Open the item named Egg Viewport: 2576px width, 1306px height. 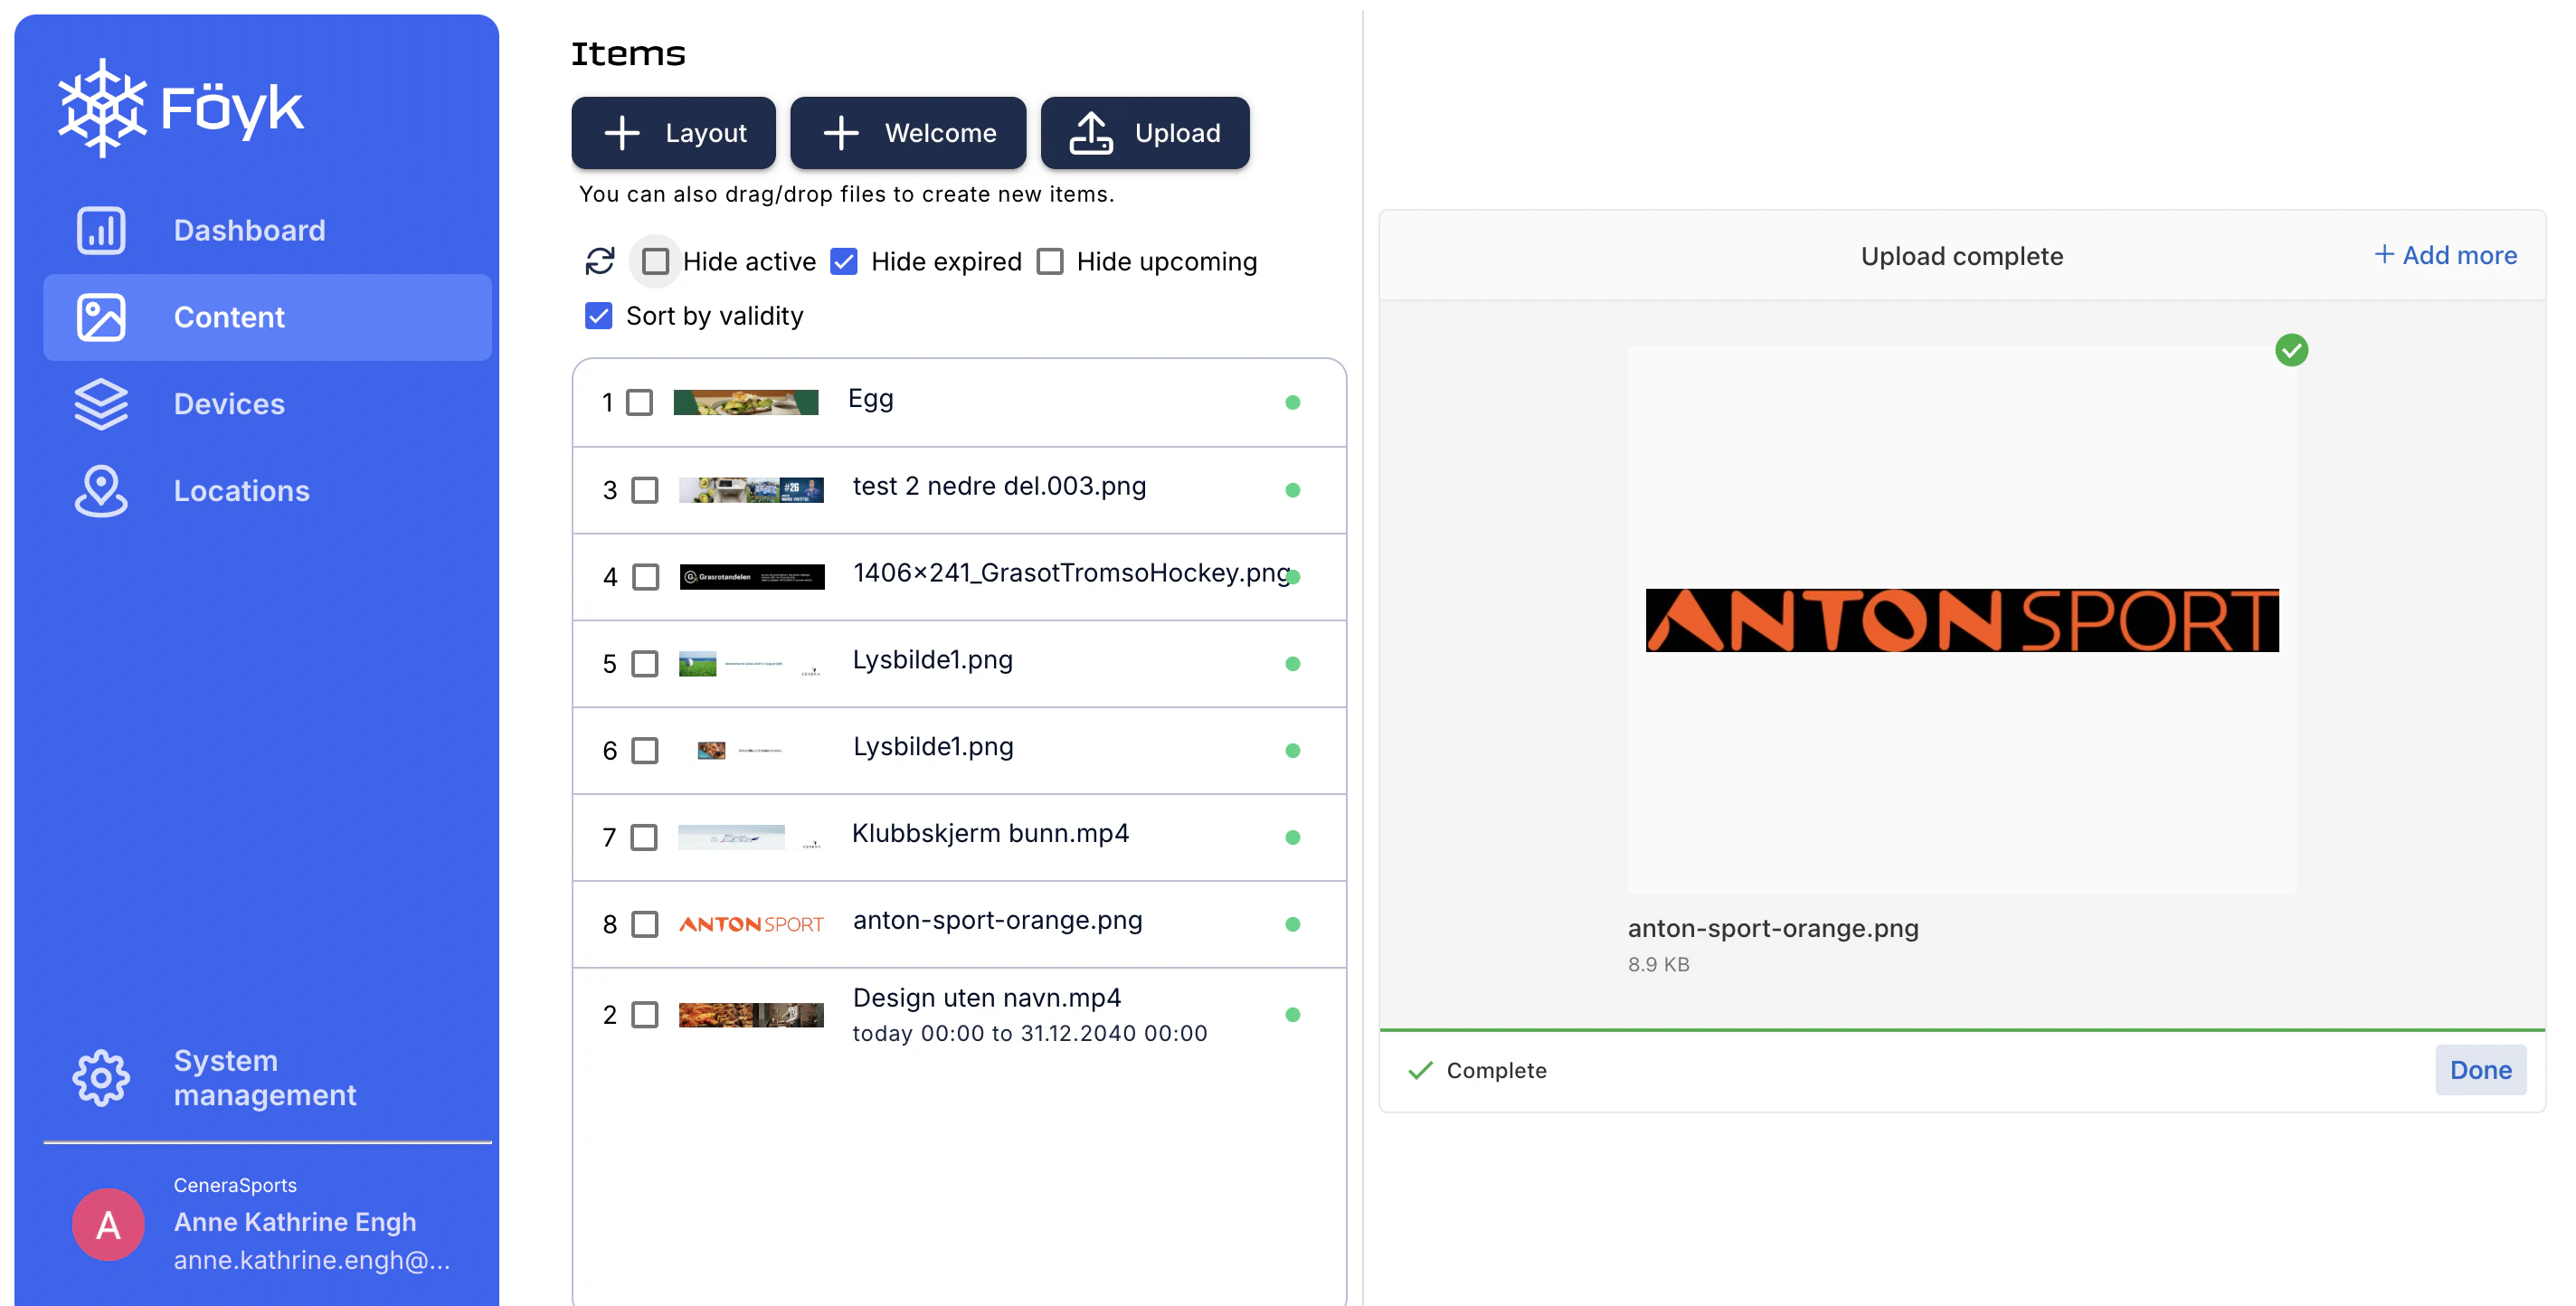coord(870,399)
